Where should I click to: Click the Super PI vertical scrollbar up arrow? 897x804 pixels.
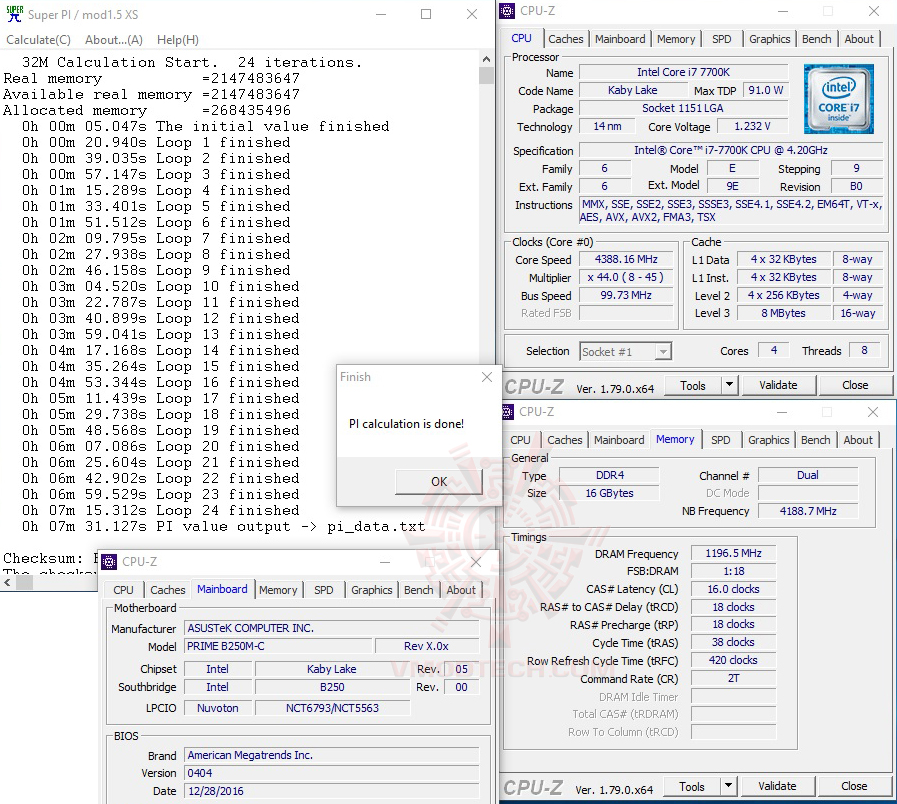486,58
